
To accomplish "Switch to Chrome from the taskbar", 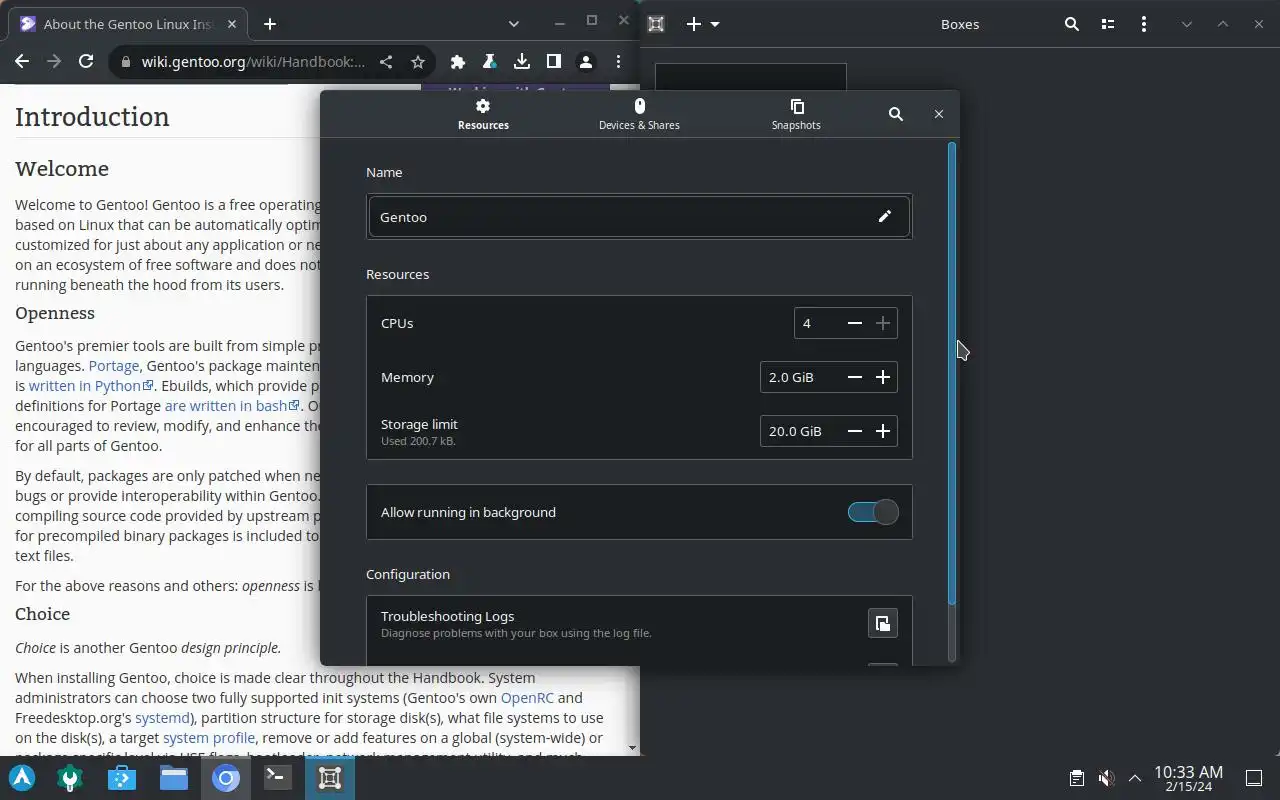I will (226, 778).
